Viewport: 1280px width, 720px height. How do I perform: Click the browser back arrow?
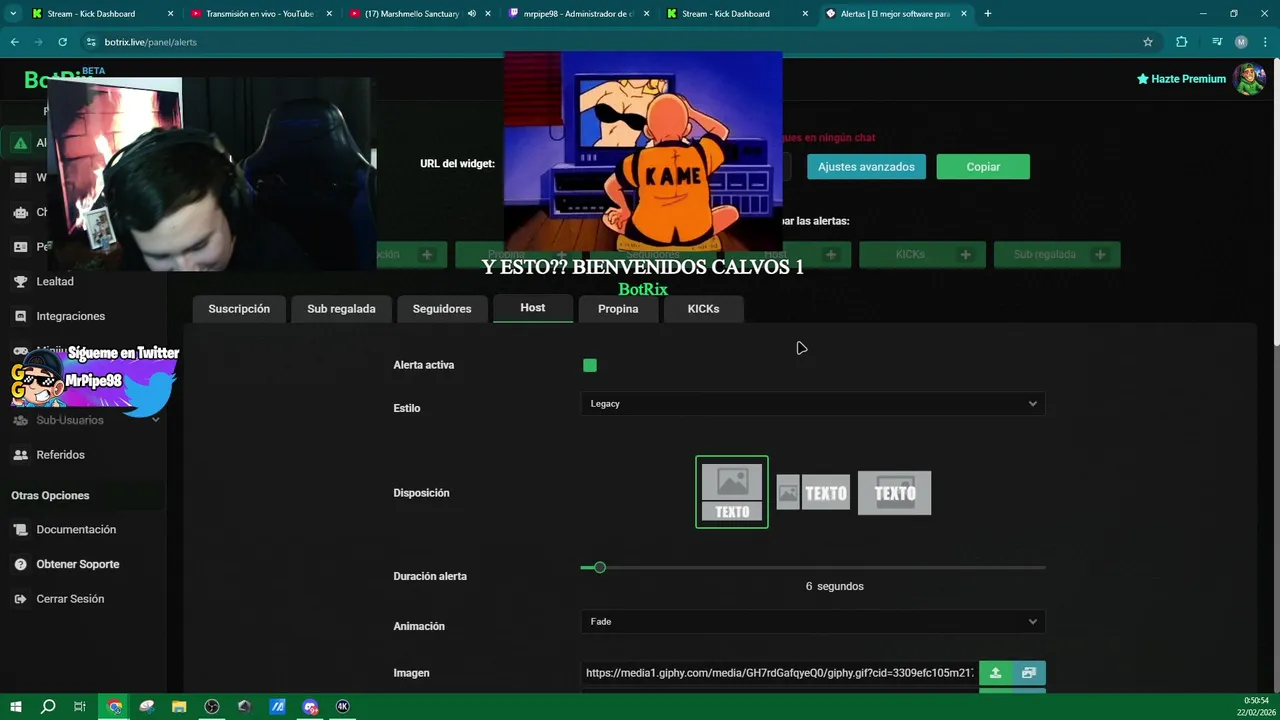[x=14, y=42]
